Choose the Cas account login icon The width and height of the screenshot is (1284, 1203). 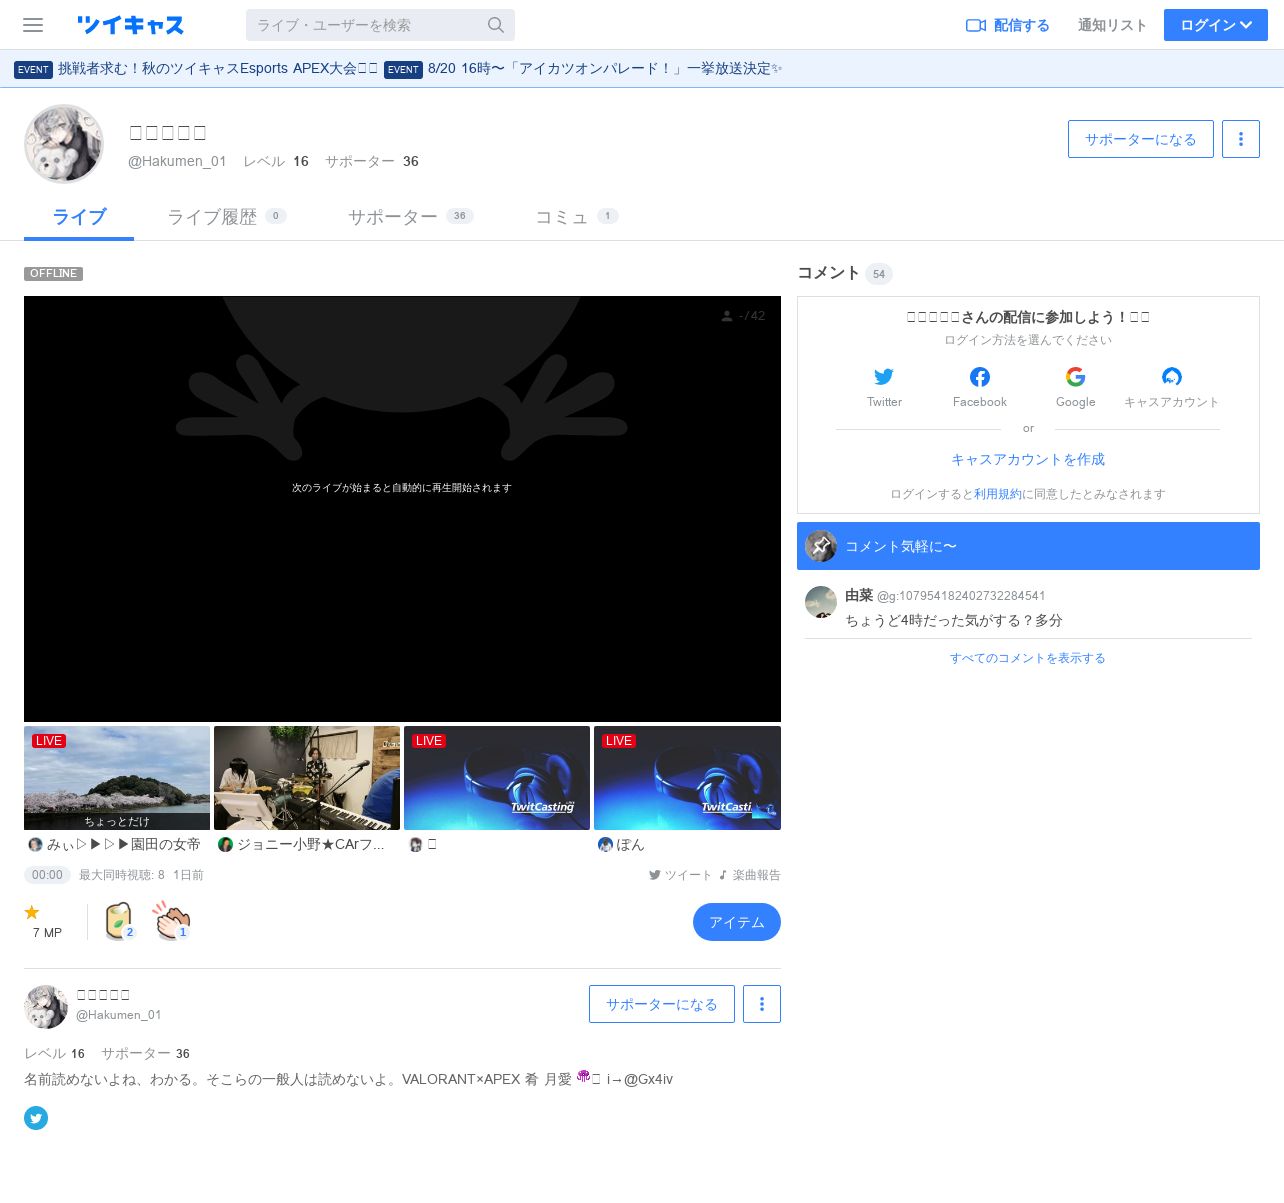tap(1171, 377)
